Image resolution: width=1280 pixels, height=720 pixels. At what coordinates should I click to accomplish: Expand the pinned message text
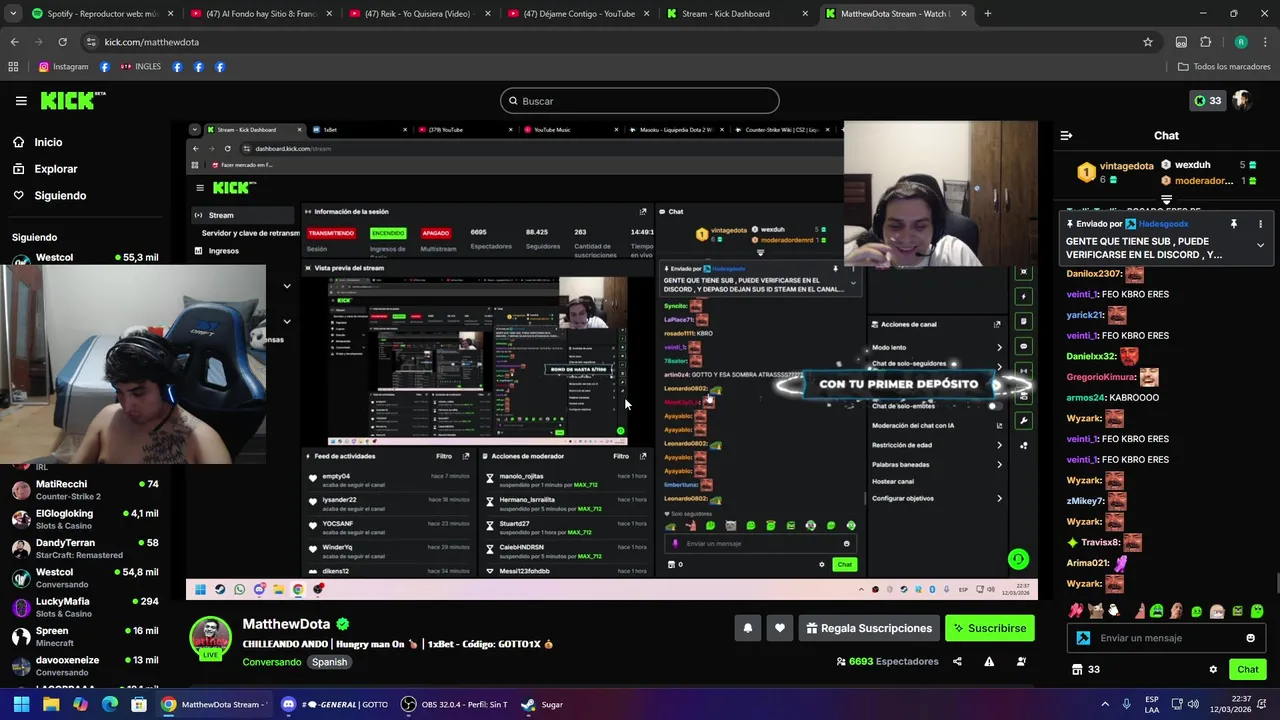pos(1260,245)
